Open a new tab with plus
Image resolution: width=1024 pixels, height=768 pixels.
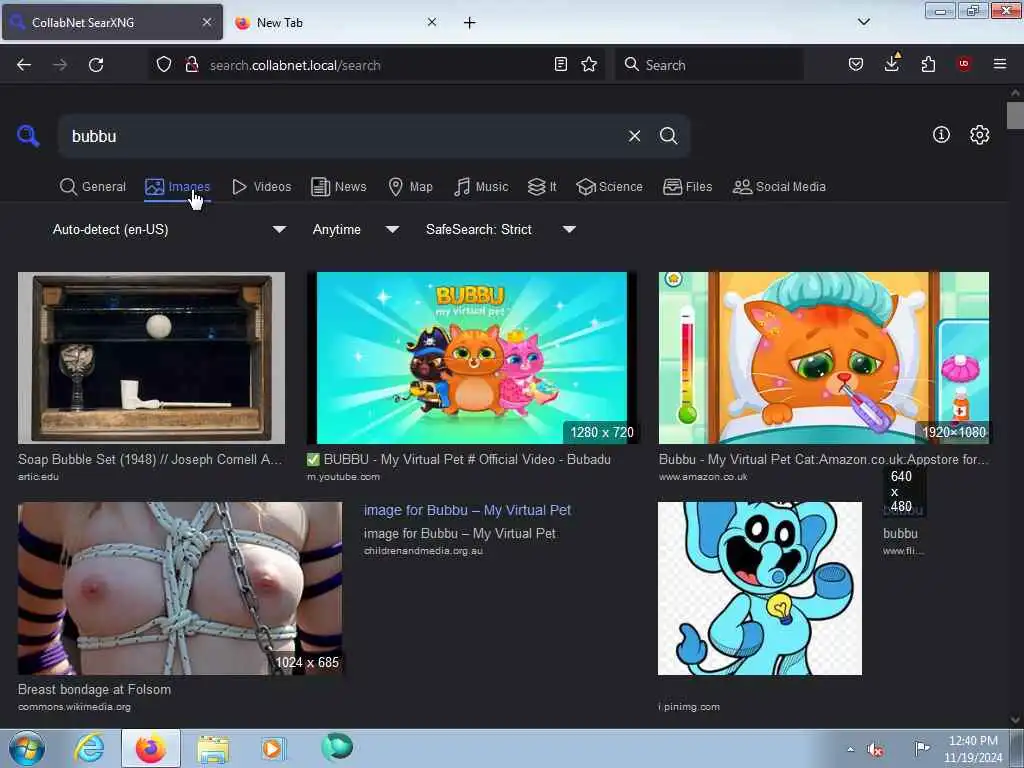469,23
